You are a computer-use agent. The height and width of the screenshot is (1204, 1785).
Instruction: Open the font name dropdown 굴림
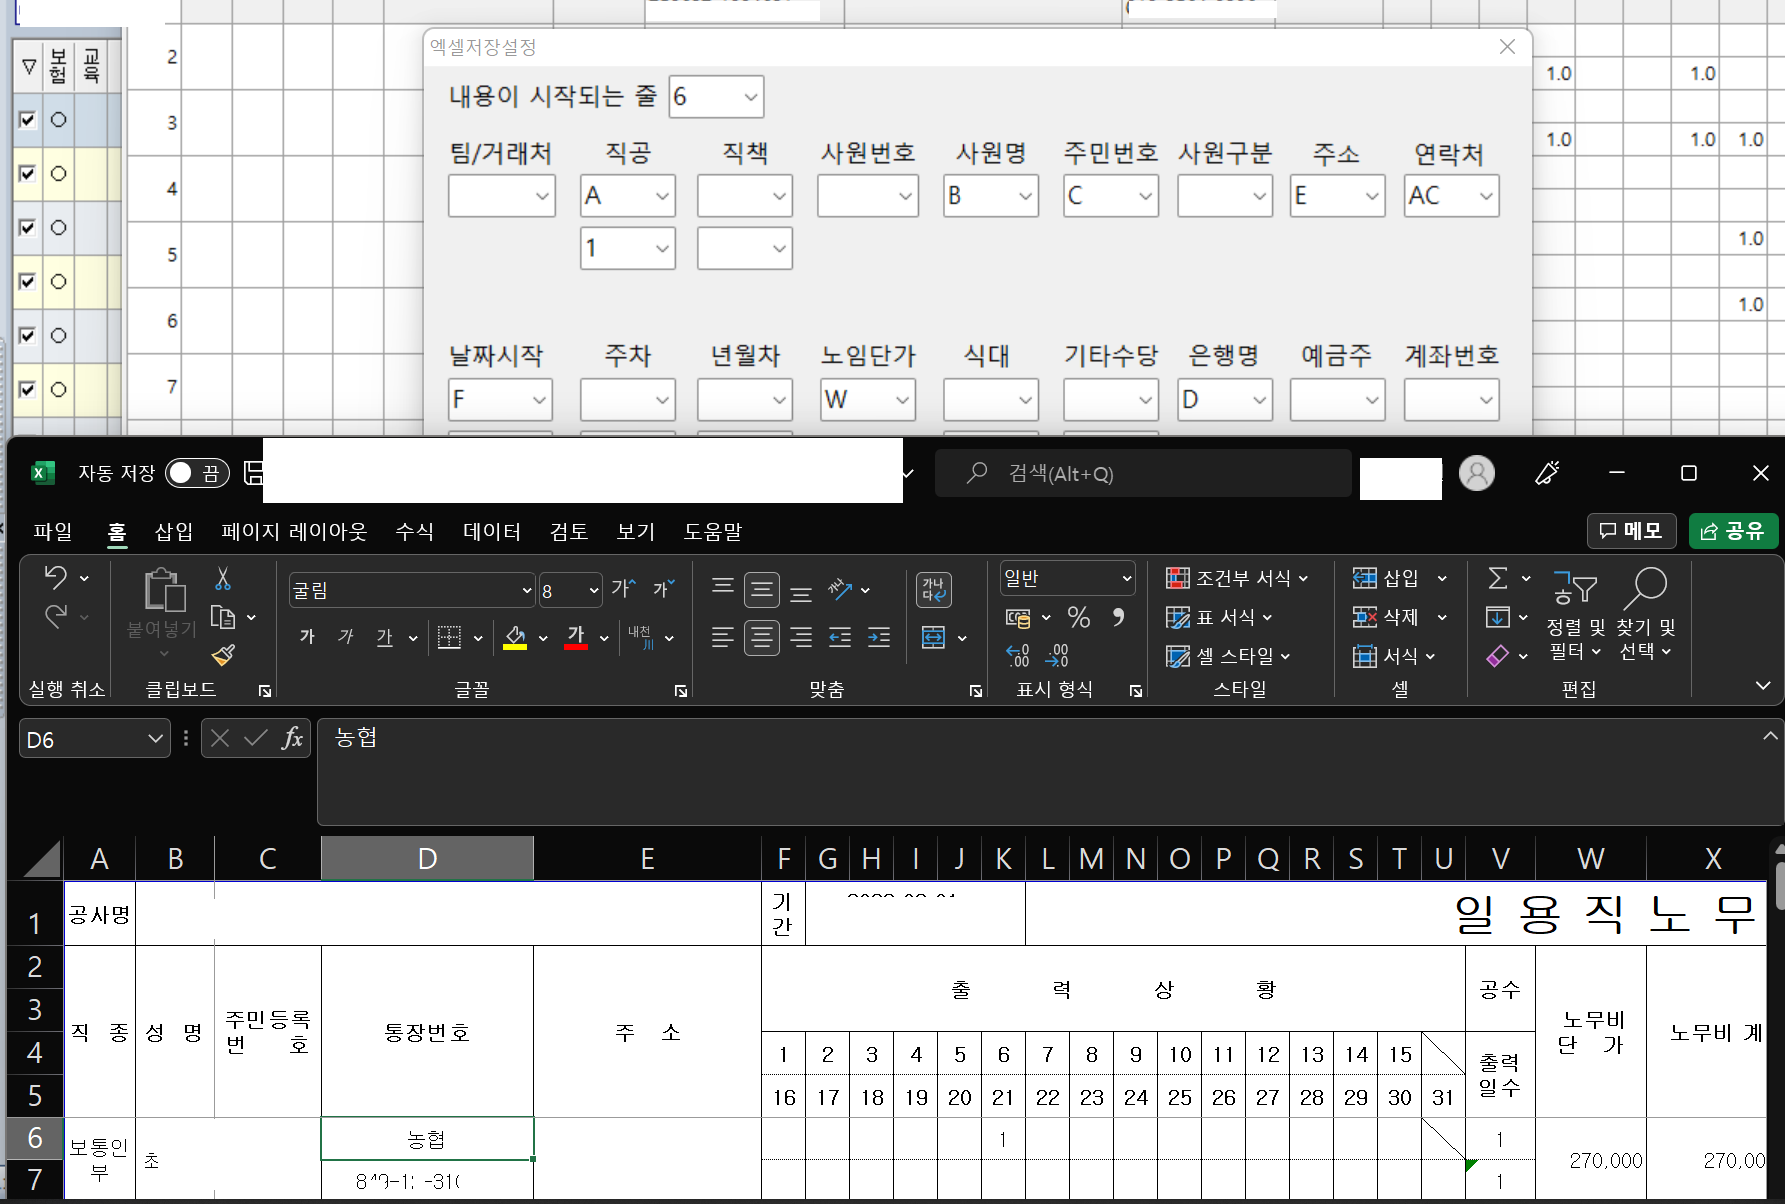(527, 591)
